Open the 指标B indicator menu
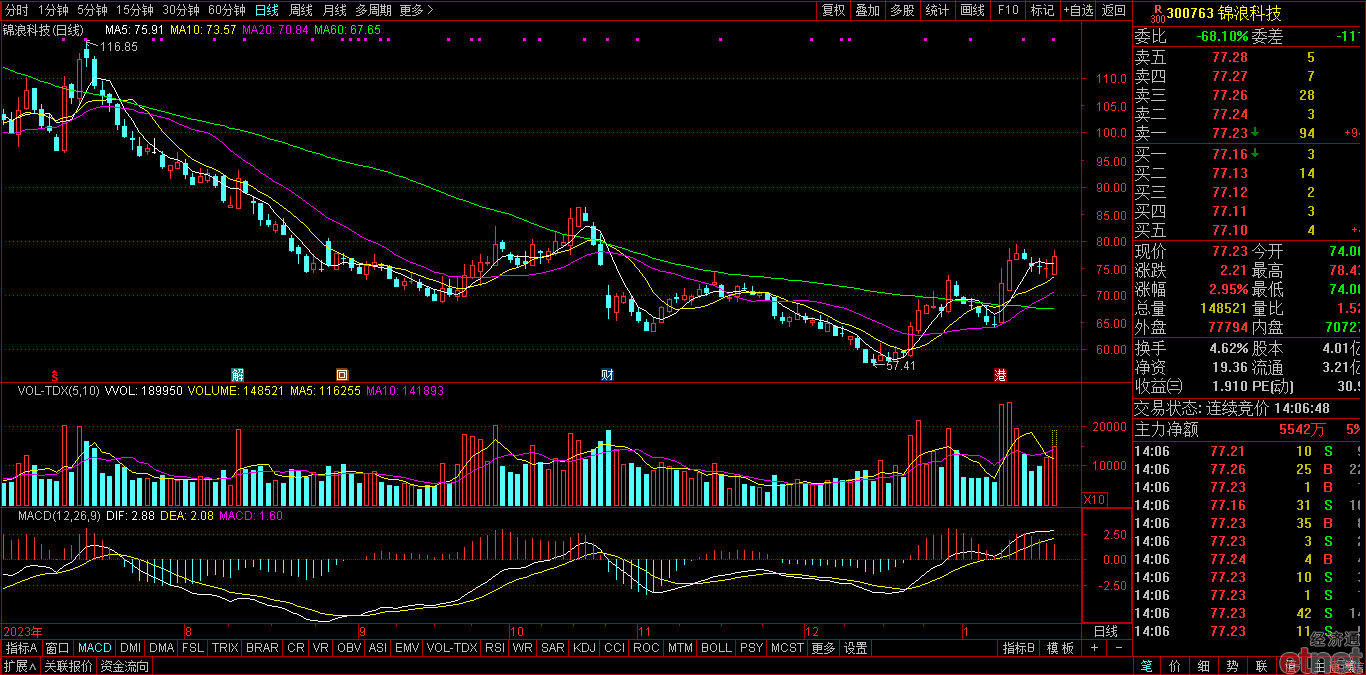The image size is (1366, 675). point(1019,648)
